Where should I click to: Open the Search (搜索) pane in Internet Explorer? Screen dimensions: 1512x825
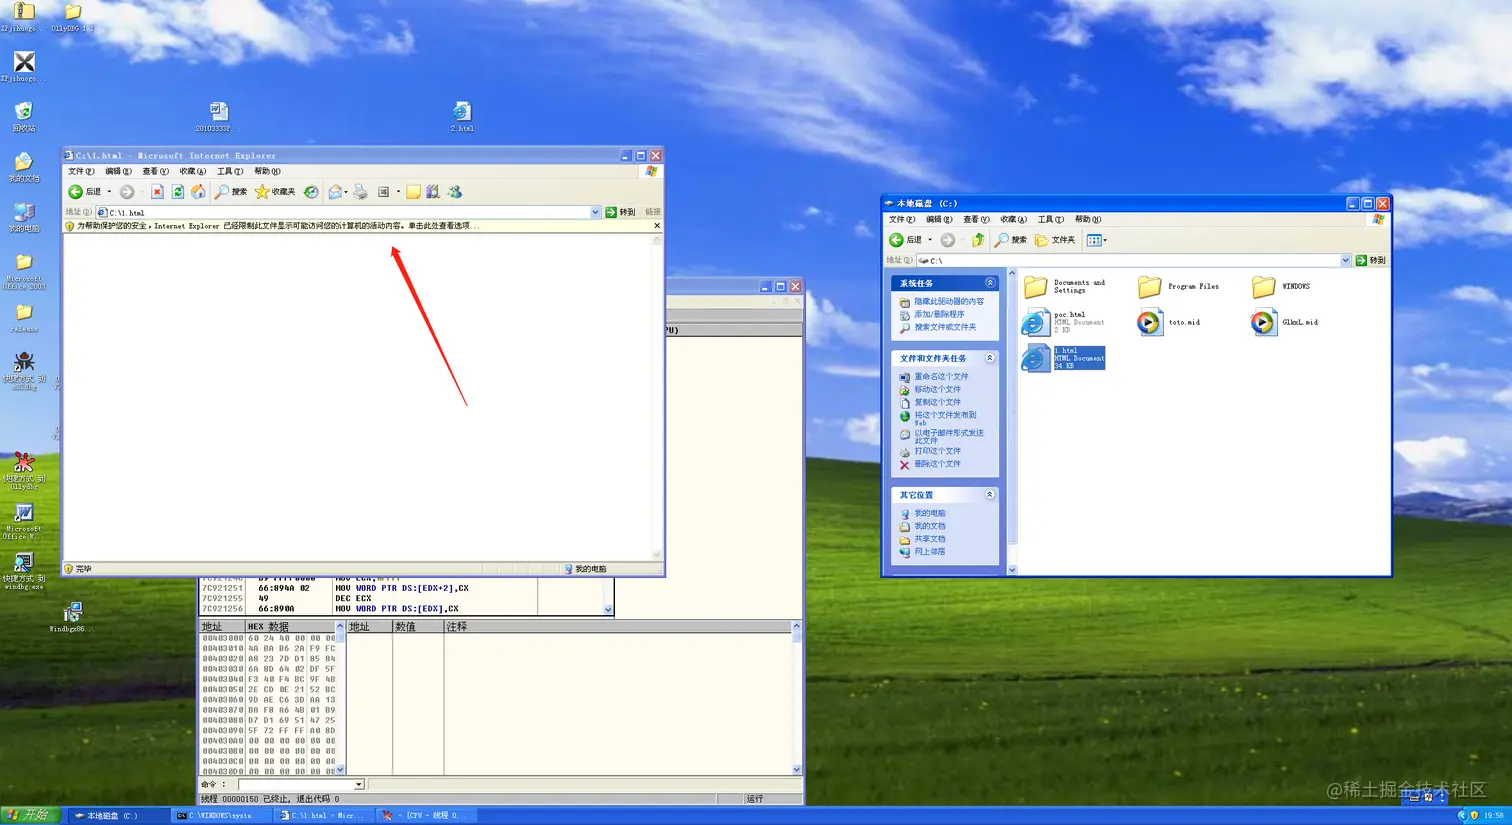[x=231, y=192]
